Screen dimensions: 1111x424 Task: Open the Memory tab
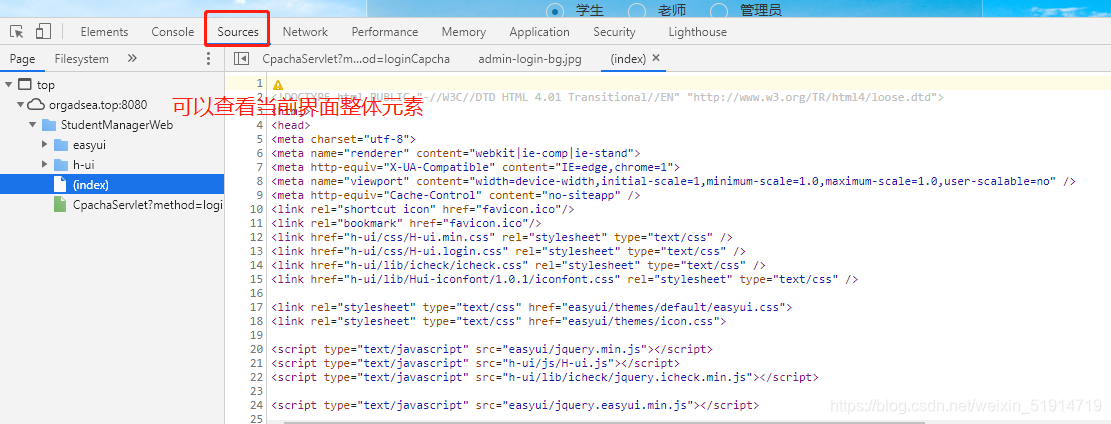pyautogui.click(x=464, y=32)
